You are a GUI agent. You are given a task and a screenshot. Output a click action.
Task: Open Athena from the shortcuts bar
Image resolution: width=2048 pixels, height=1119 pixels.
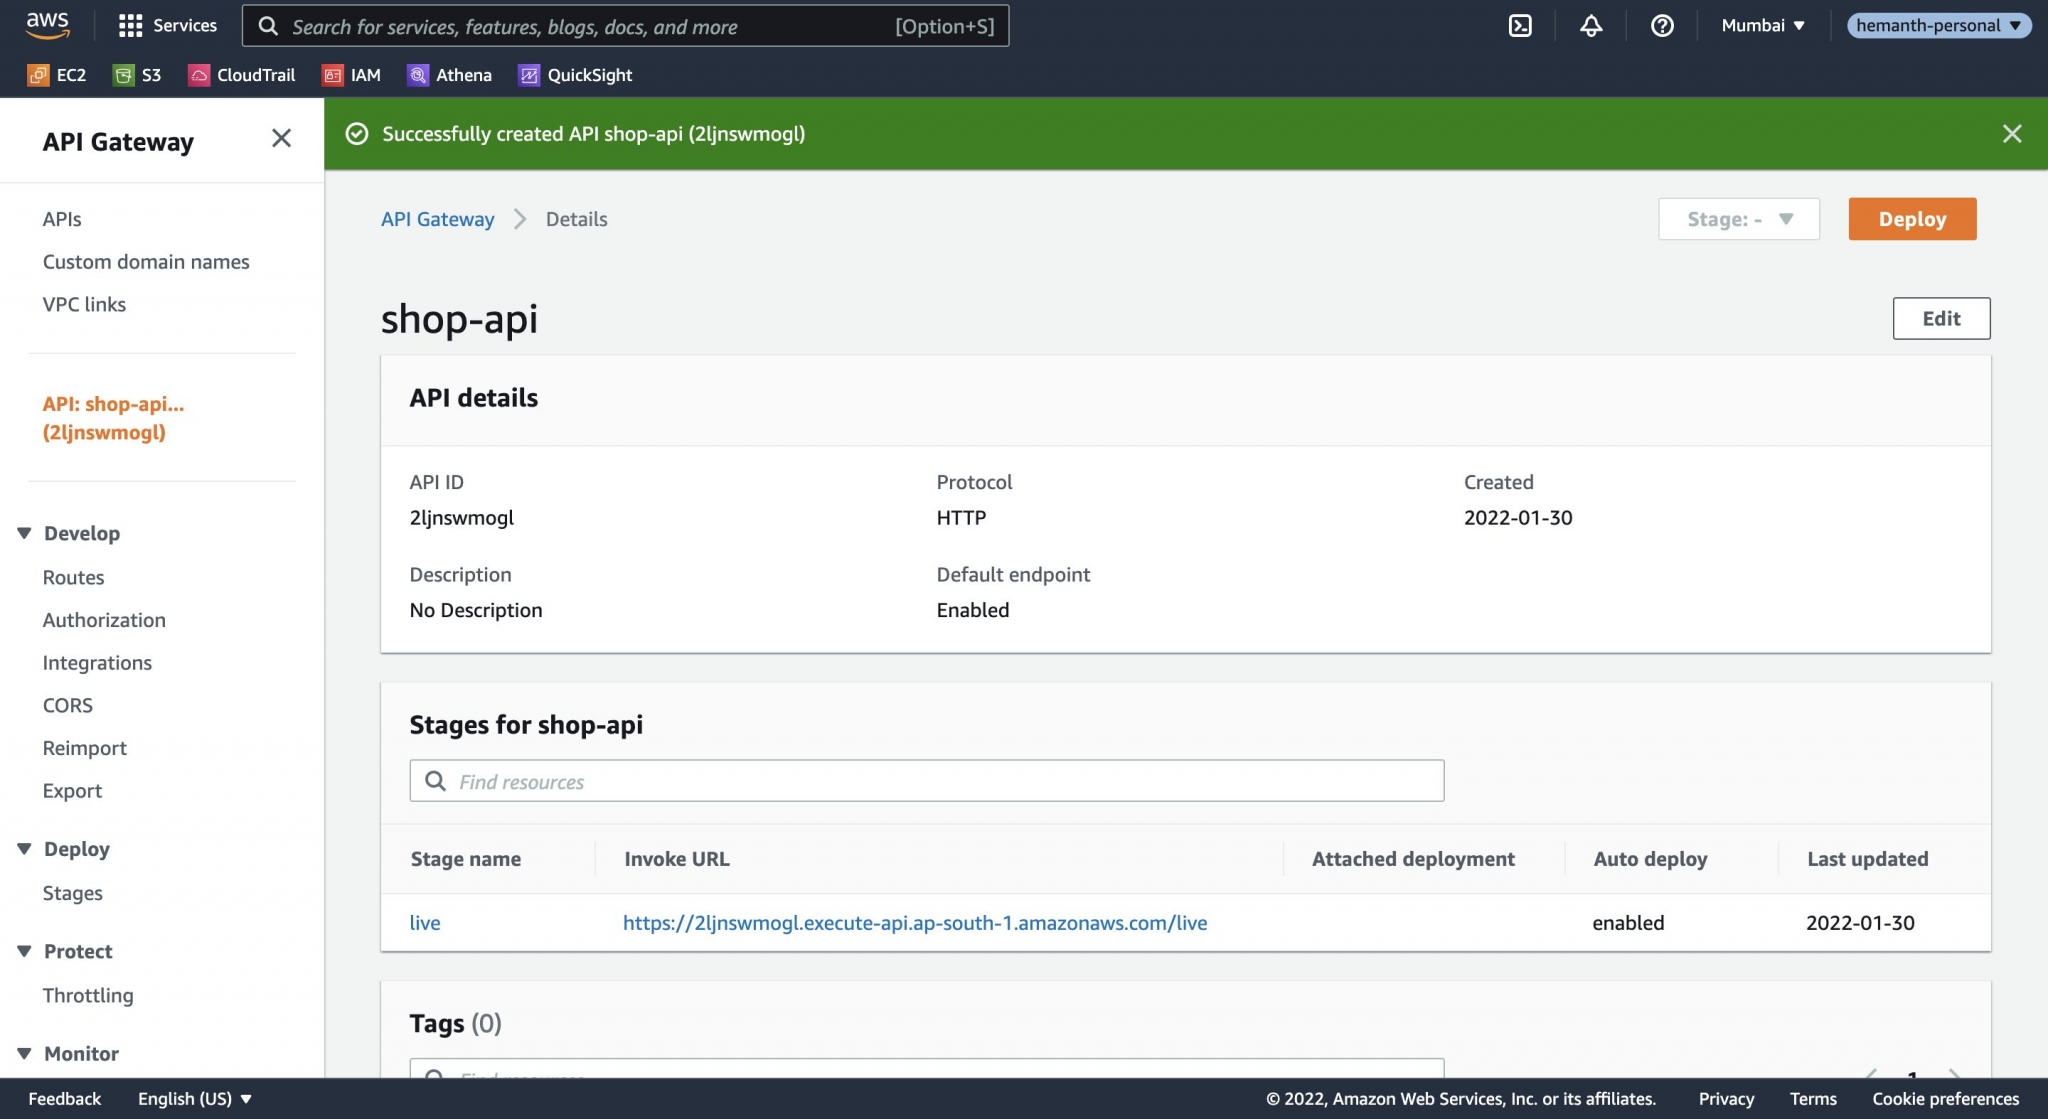click(450, 74)
